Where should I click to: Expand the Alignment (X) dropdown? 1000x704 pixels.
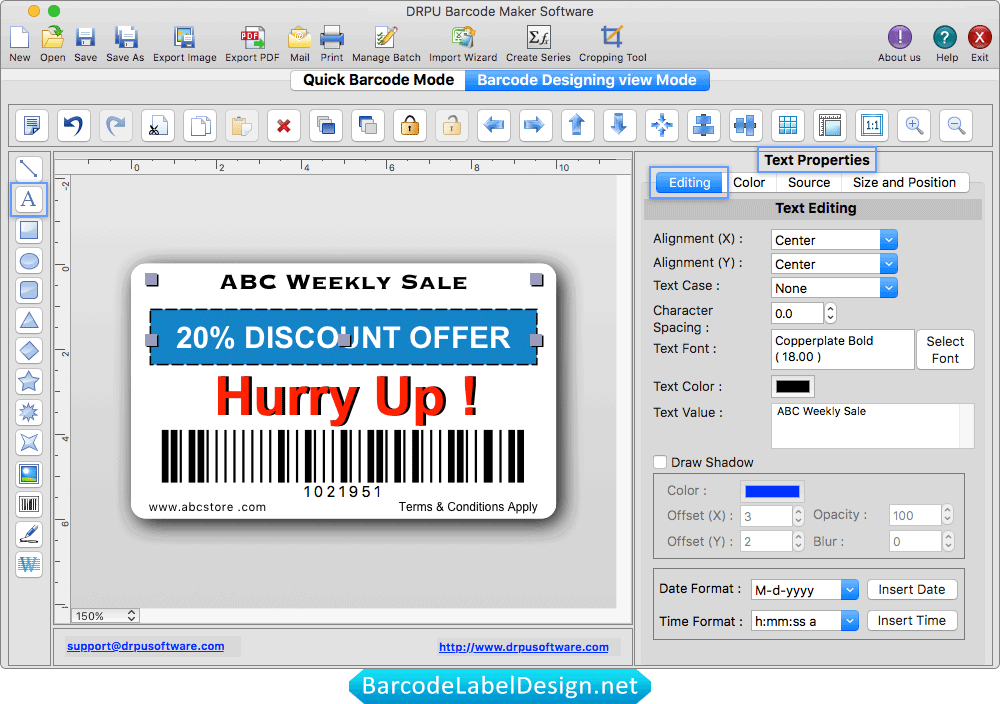[x=889, y=240]
